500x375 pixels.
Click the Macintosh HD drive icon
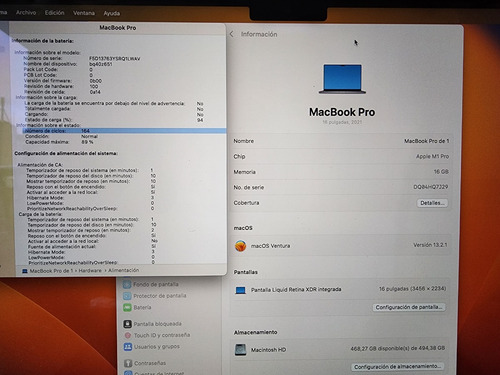240,350
